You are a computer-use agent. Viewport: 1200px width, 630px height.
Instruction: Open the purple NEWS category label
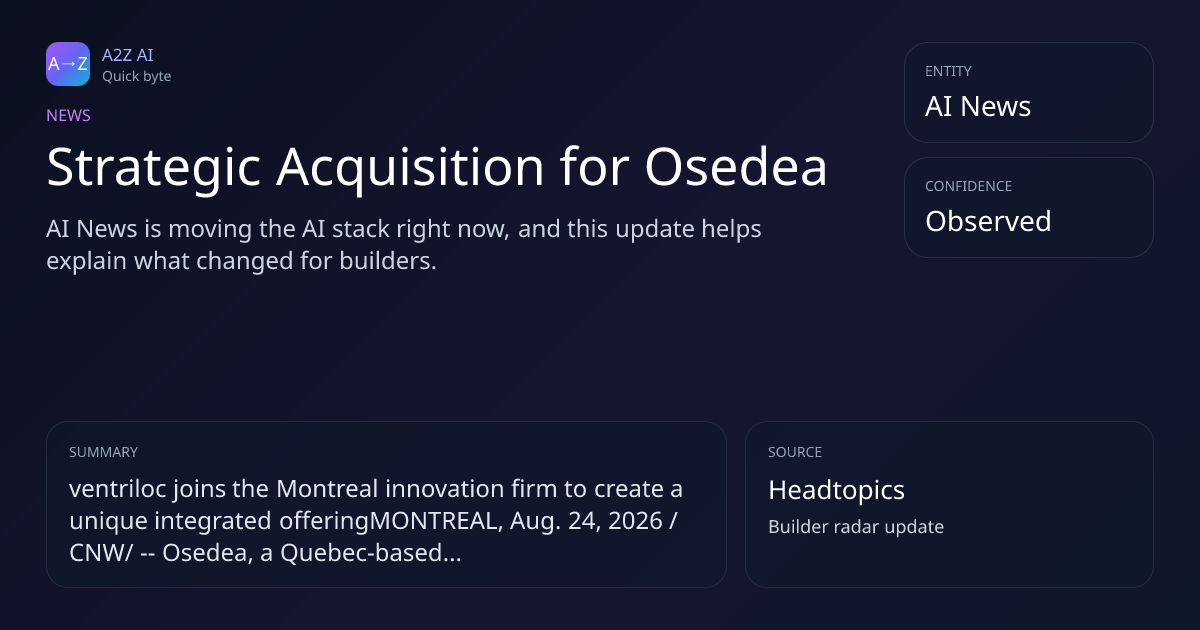coord(68,115)
